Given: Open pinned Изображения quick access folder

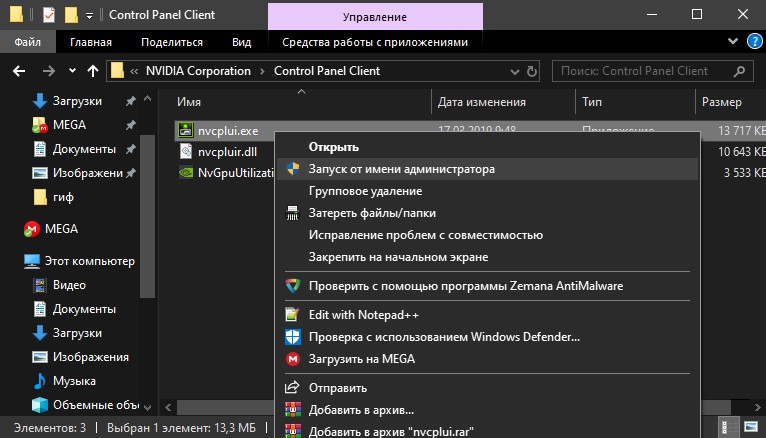Looking at the screenshot, I should [x=87, y=173].
